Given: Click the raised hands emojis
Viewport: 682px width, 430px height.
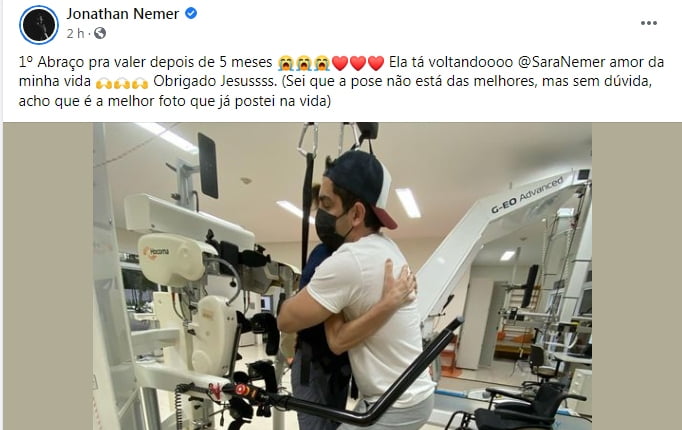Looking at the screenshot, I should (122, 82).
